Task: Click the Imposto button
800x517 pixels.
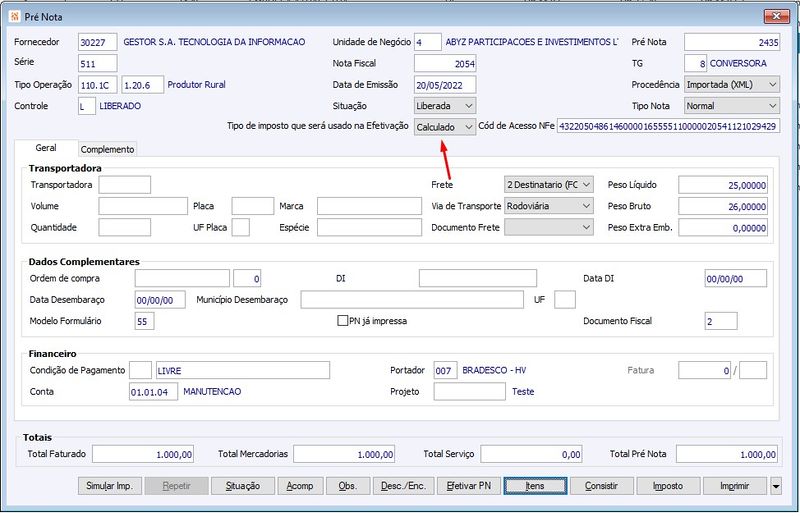Action: click(x=668, y=486)
